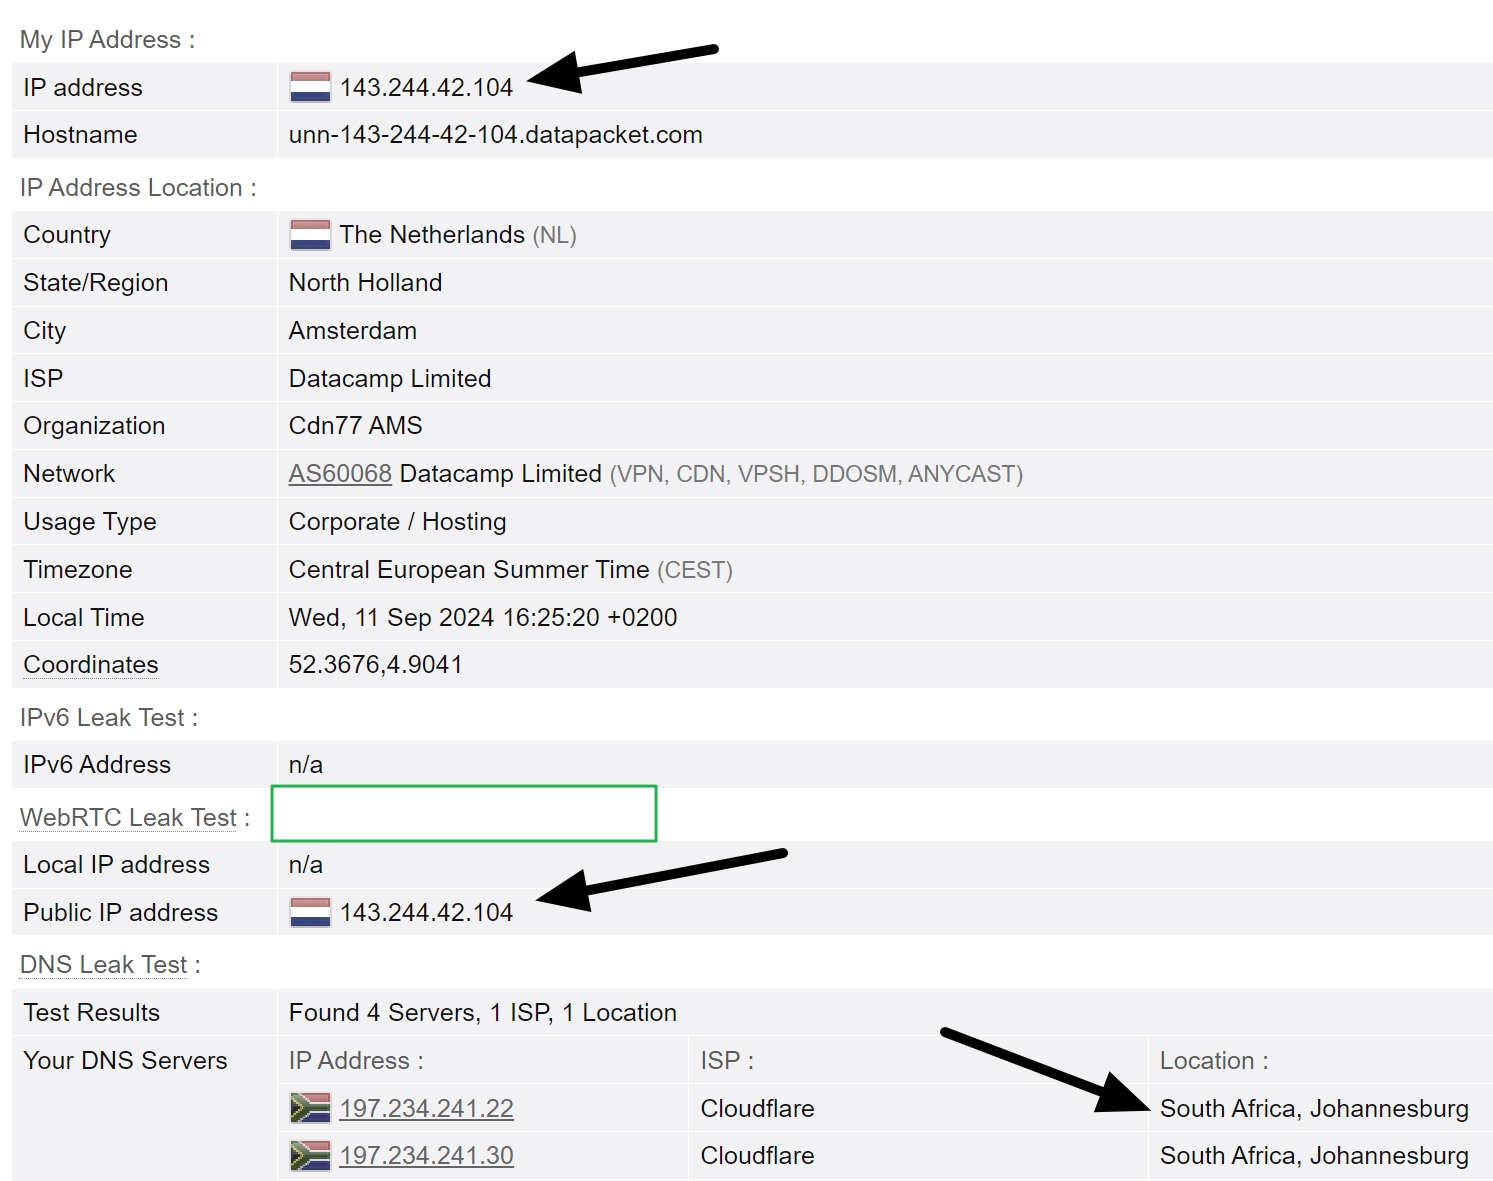Open DNS server link 197.234.241.22
This screenshot has height=1181, width=1493.
(x=427, y=1108)
